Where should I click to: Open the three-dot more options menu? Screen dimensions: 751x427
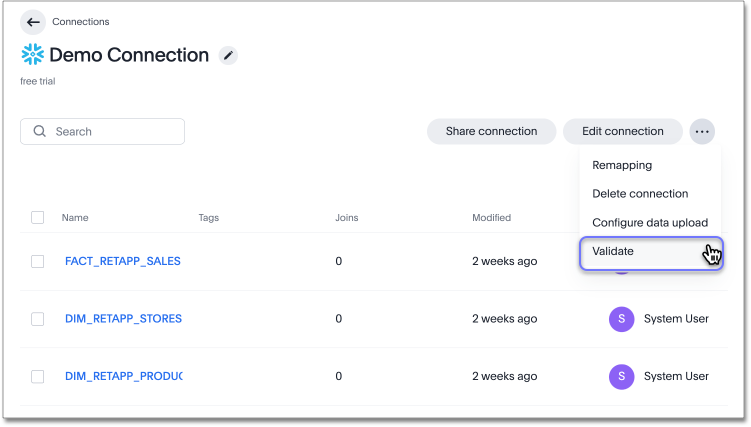point(702,131)
